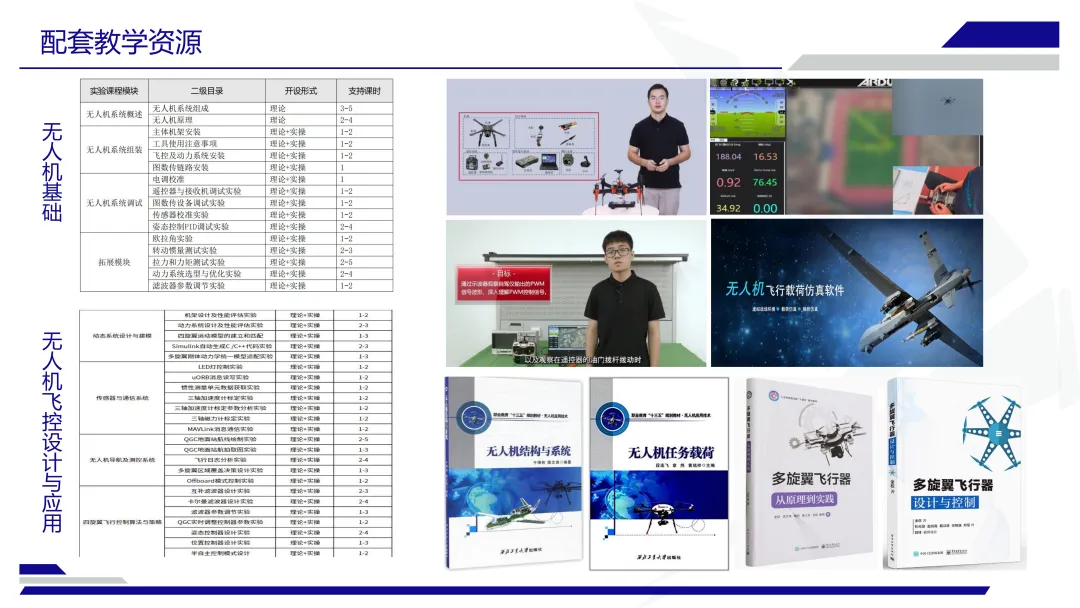Select the '主体机架安装' row entry

pyautogui.click(x=176, y=132)
